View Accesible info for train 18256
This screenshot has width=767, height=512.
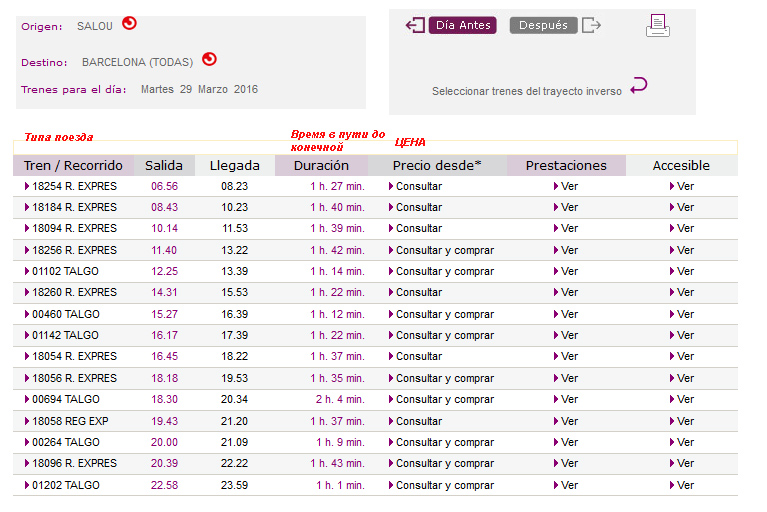tap(682, 250)
